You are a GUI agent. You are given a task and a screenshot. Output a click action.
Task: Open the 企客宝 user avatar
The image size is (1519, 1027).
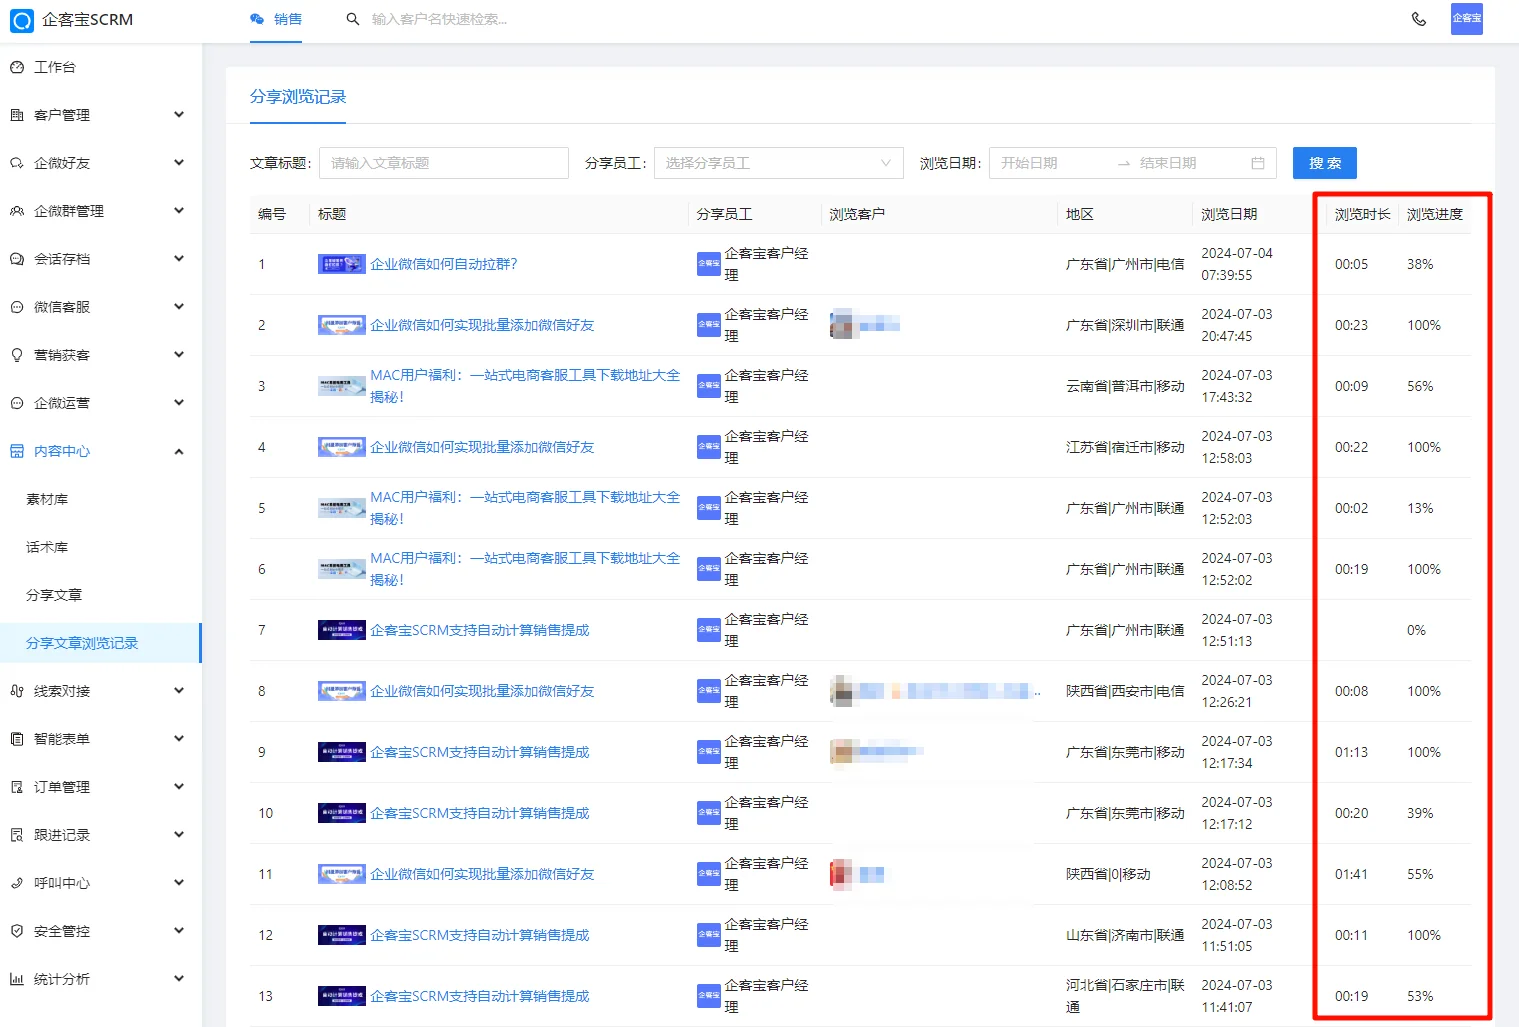1467,19
